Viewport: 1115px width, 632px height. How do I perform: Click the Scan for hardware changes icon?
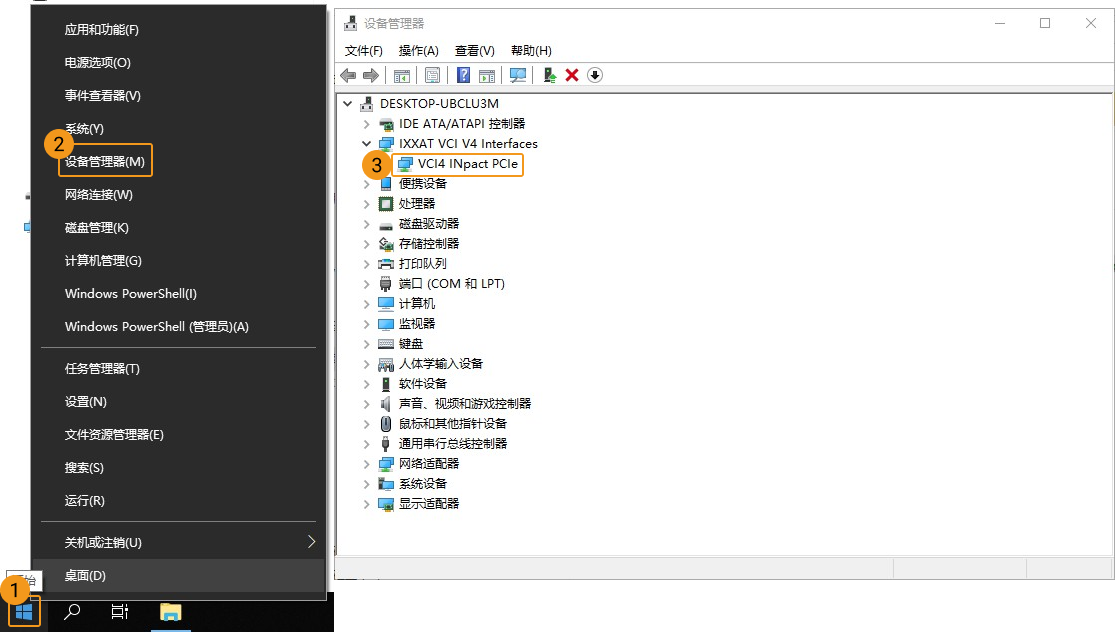pos(517,74)
